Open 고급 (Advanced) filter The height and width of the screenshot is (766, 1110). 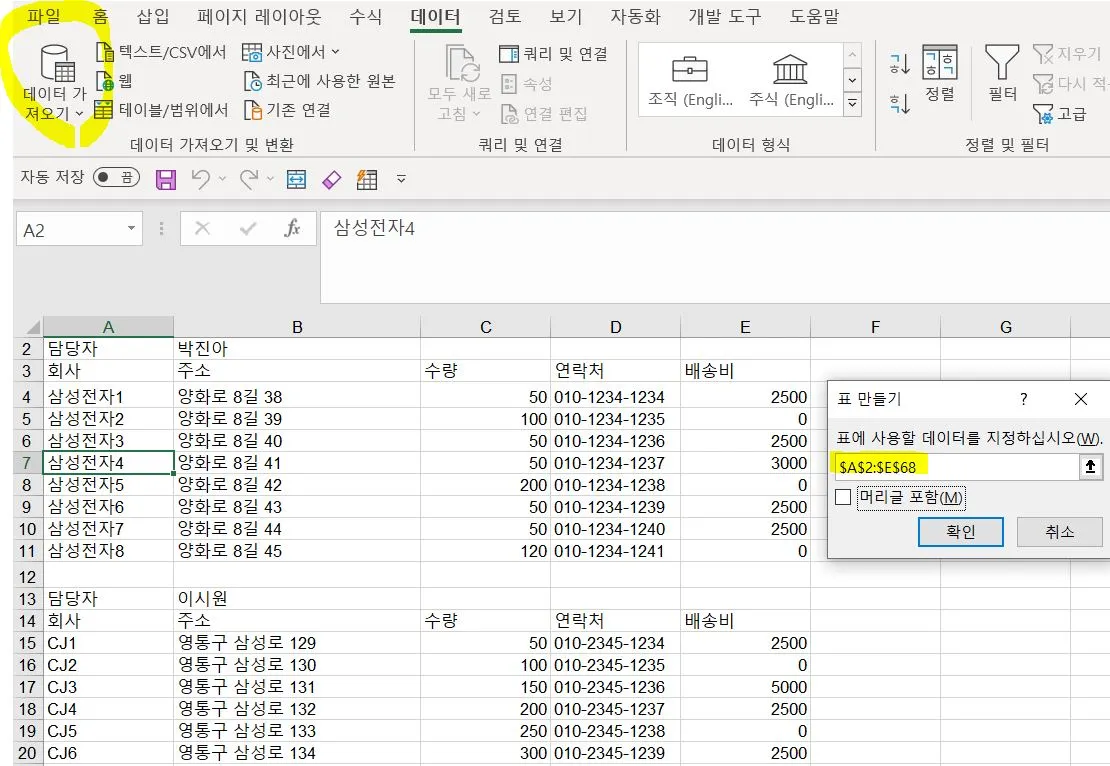[x=1060, y=113]
